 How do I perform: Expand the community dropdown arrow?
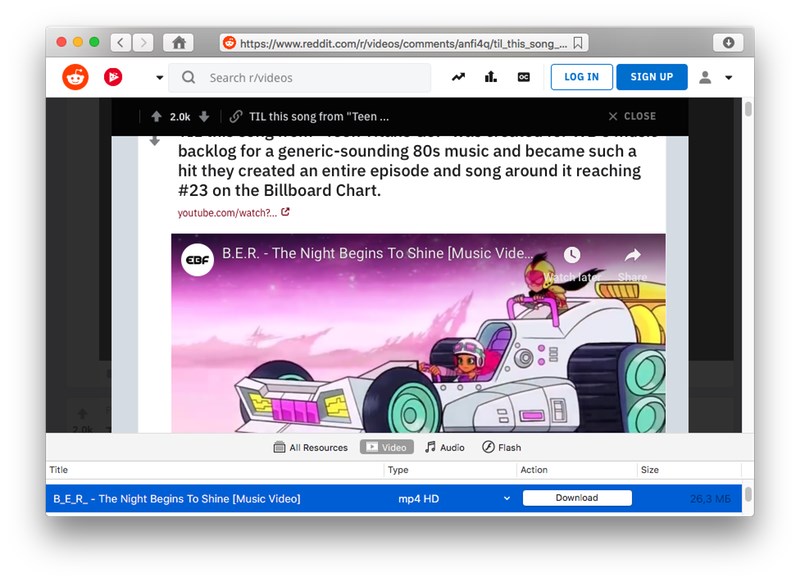click(159, 78)
